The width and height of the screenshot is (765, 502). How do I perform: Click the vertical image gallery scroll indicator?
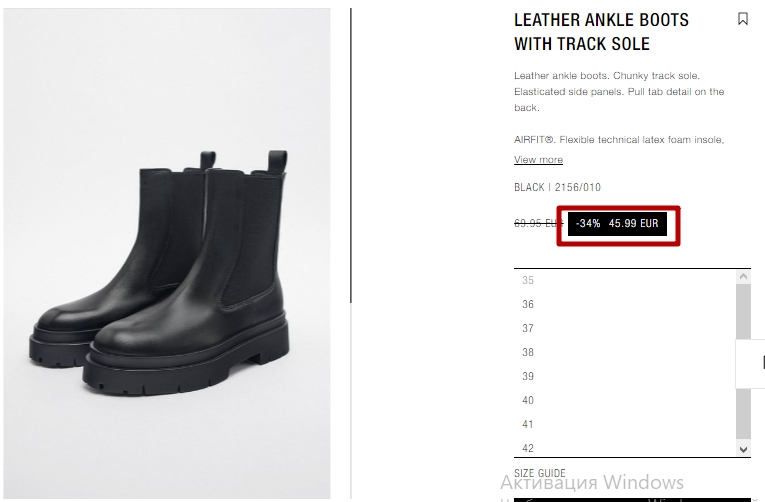(x=351, y=155)
